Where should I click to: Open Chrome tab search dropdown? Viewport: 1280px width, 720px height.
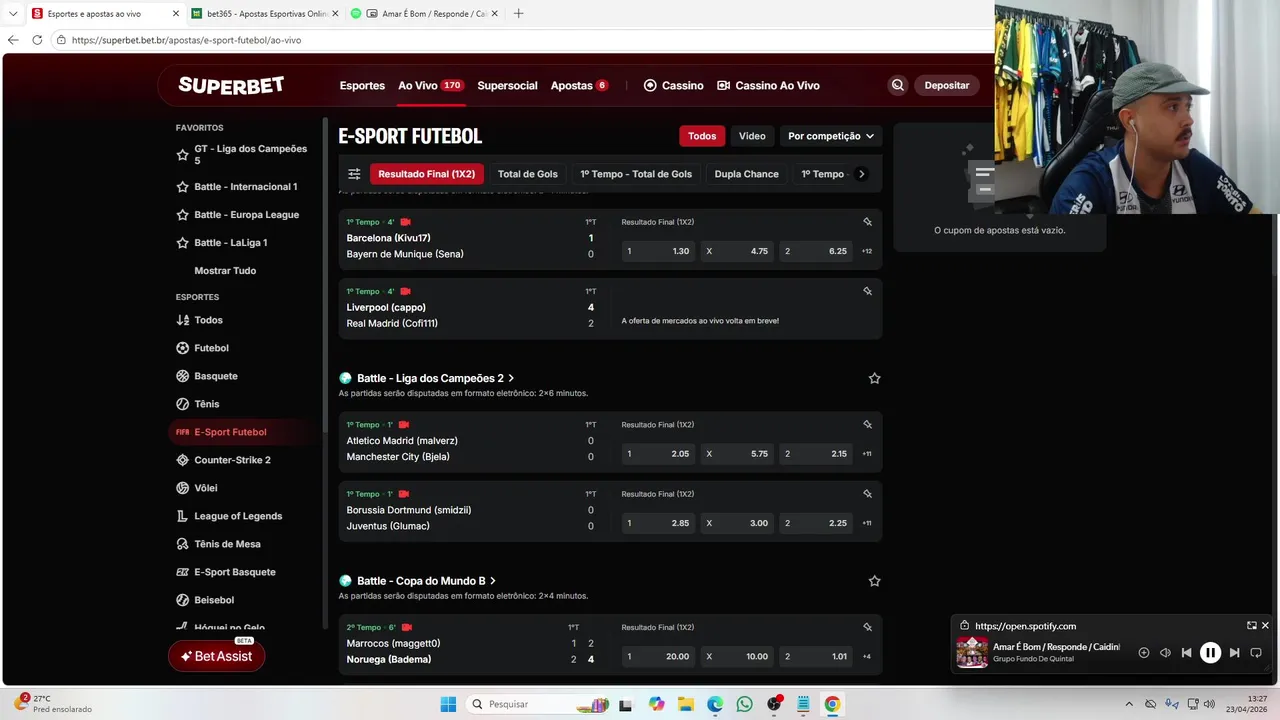point(13,14)
